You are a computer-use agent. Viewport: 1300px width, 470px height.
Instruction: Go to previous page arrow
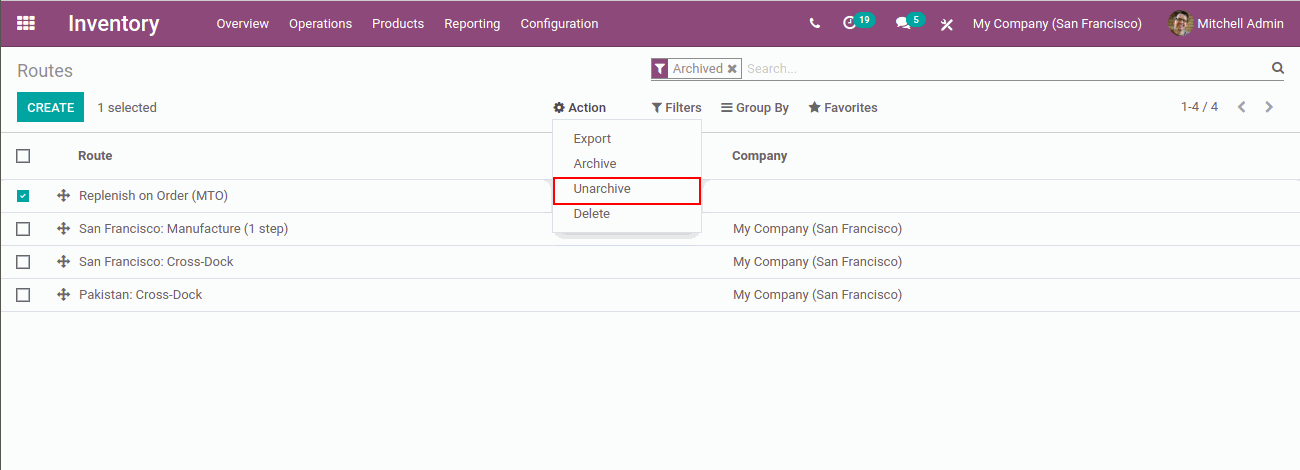click(1242, 107)
